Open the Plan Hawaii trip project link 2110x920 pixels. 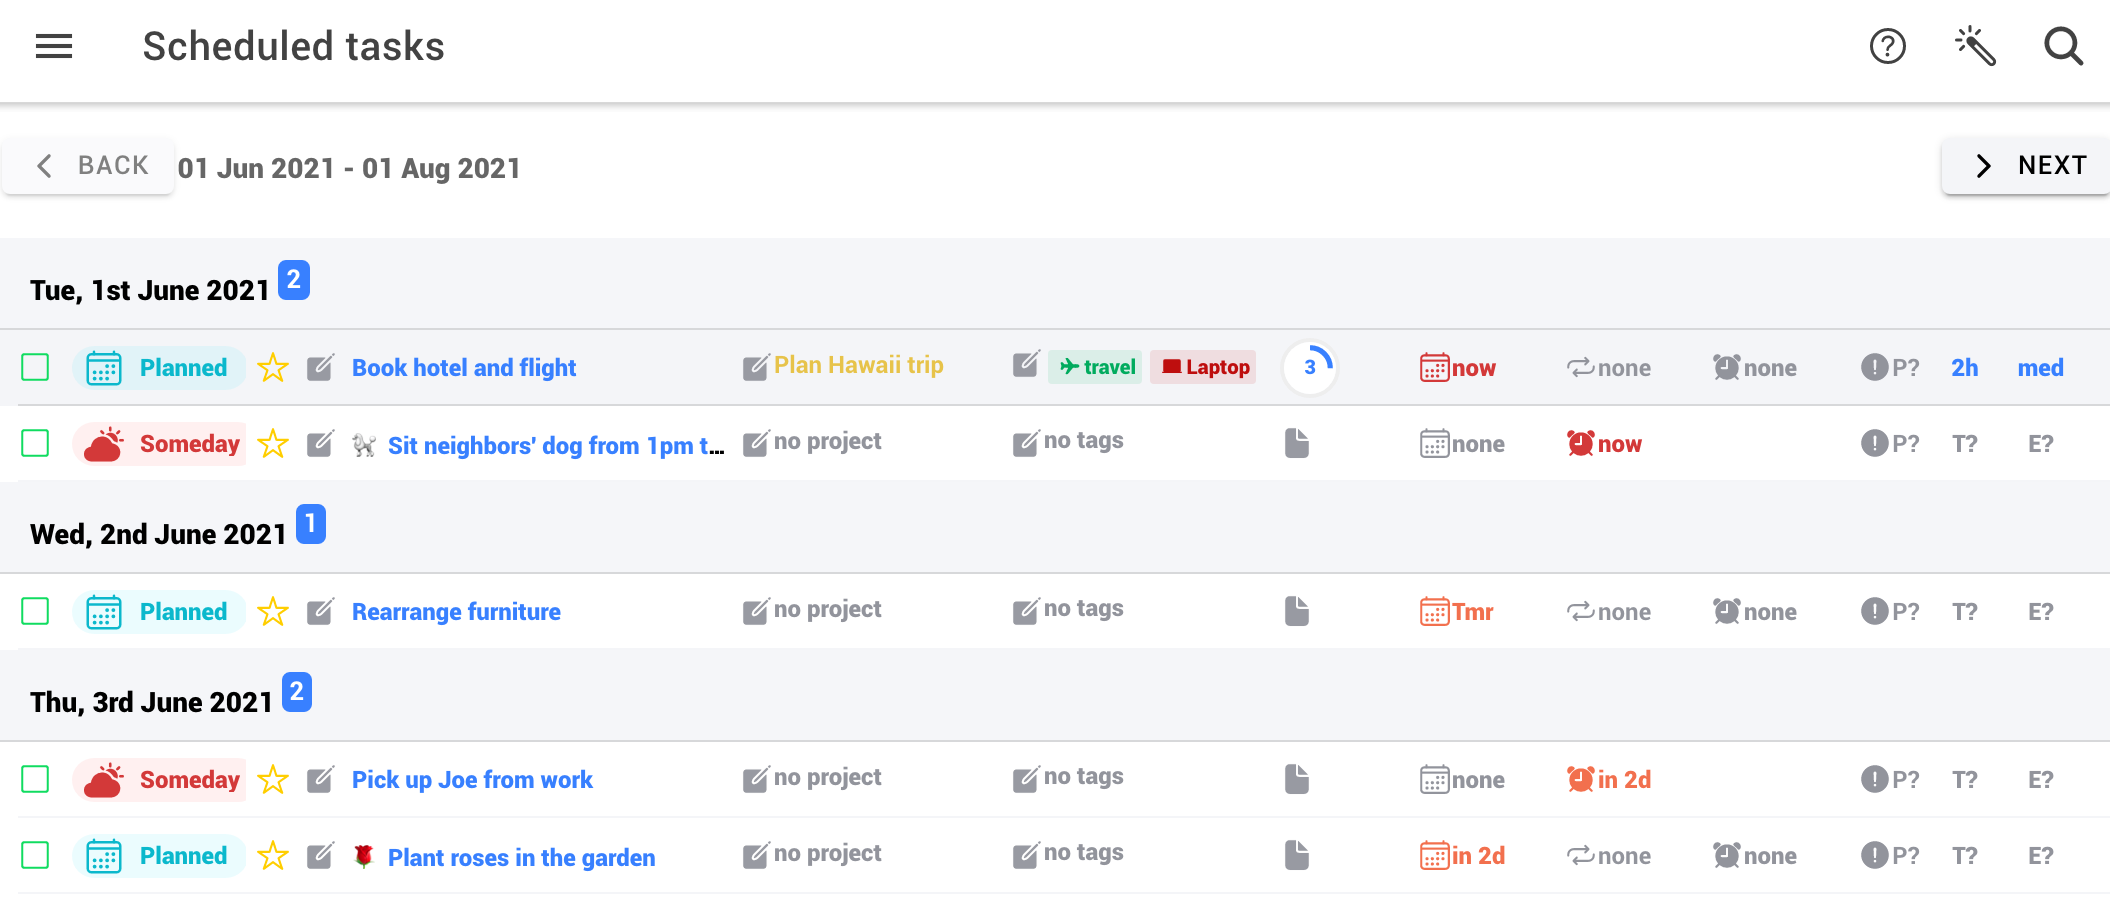tap(858, 365)
